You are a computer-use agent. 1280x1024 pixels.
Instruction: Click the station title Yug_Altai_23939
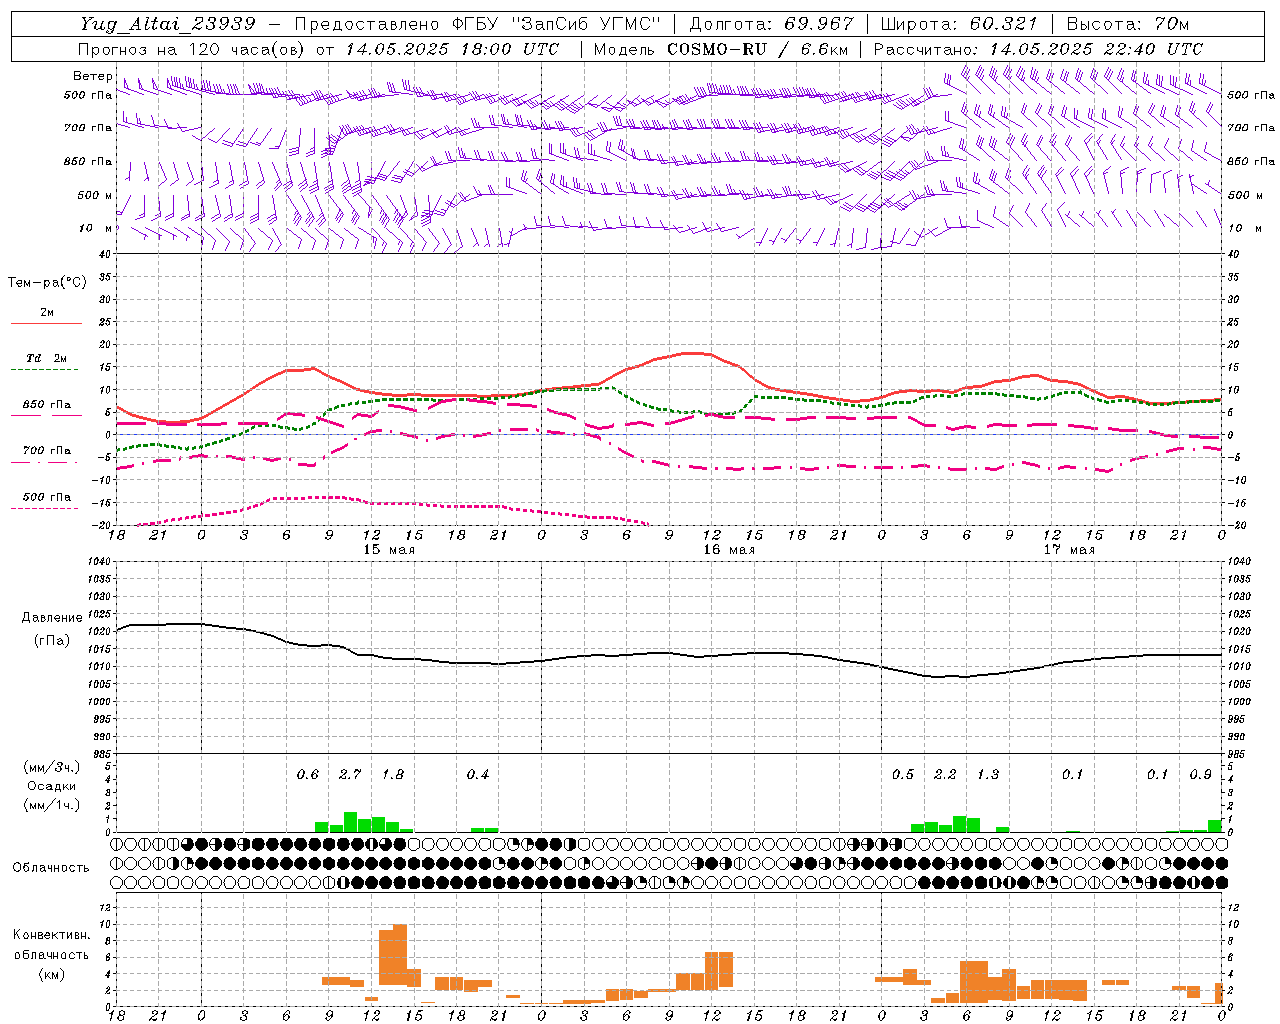coord(168,24)
